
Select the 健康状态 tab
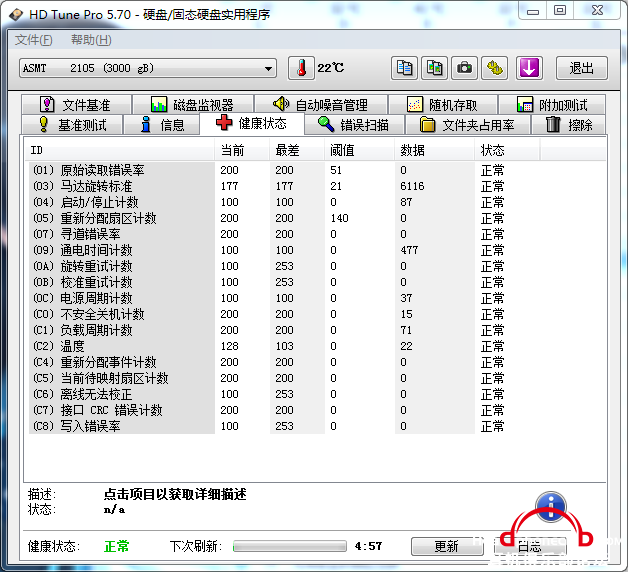click(x=252, y=123)
